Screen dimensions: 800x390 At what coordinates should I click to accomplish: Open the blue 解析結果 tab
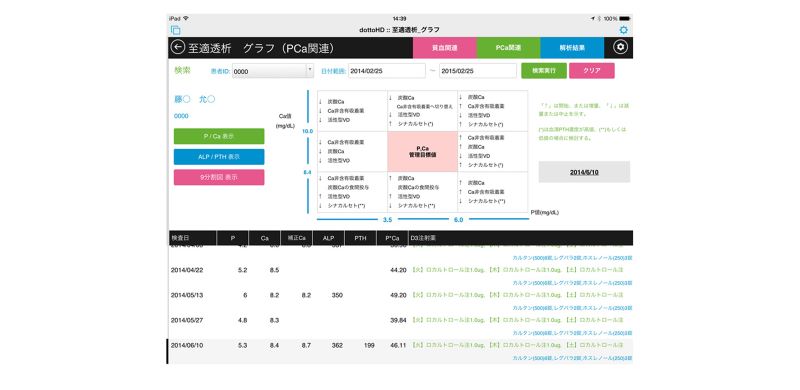click(572, 48)
